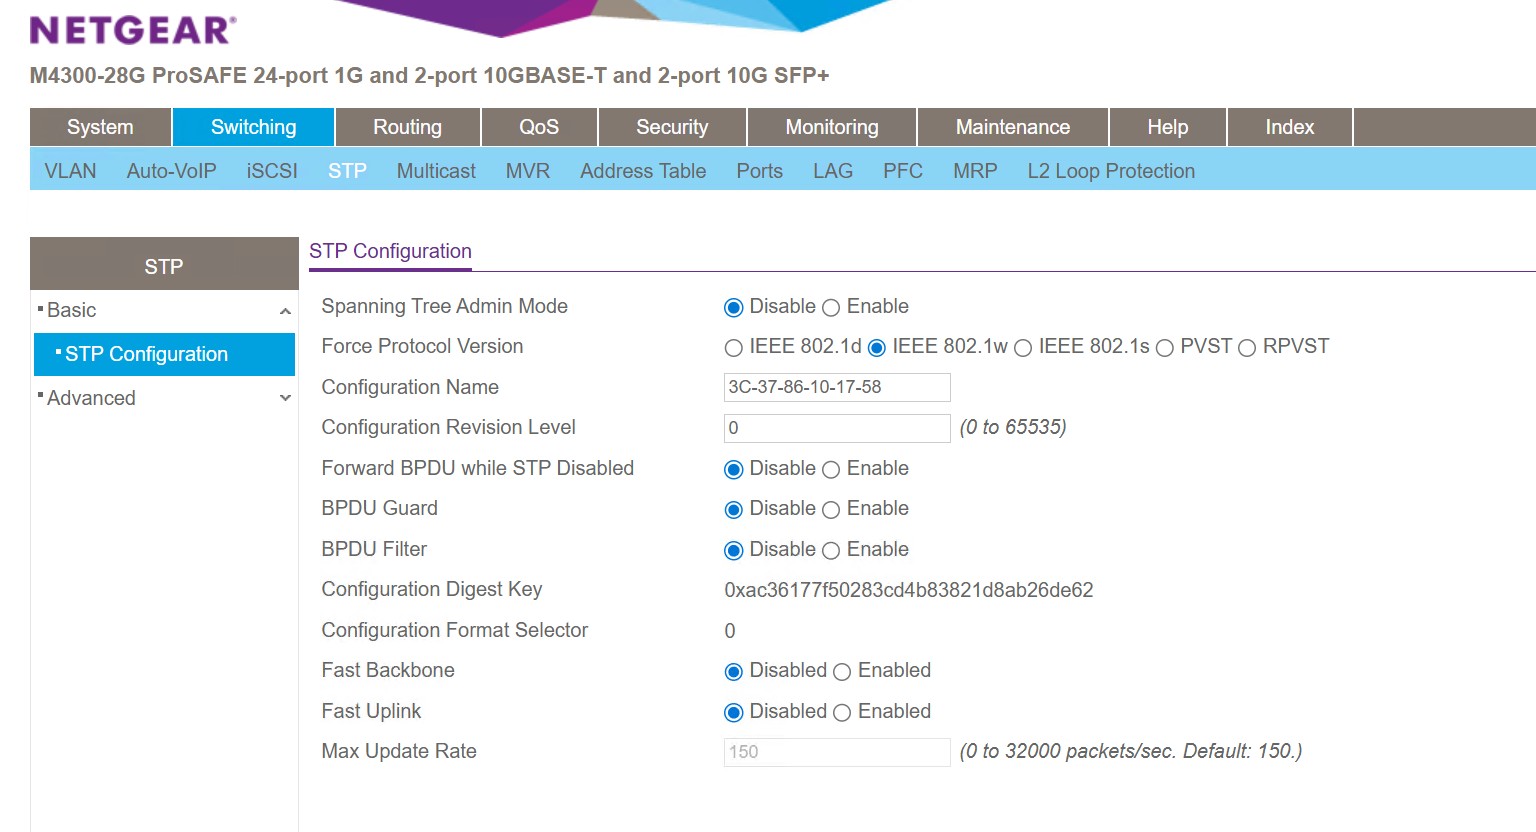Expand the Advanced section chevron

285,398
